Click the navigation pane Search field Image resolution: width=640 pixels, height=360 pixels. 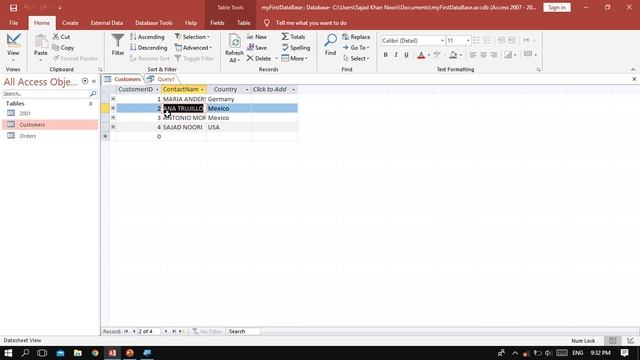pos(46,94)
